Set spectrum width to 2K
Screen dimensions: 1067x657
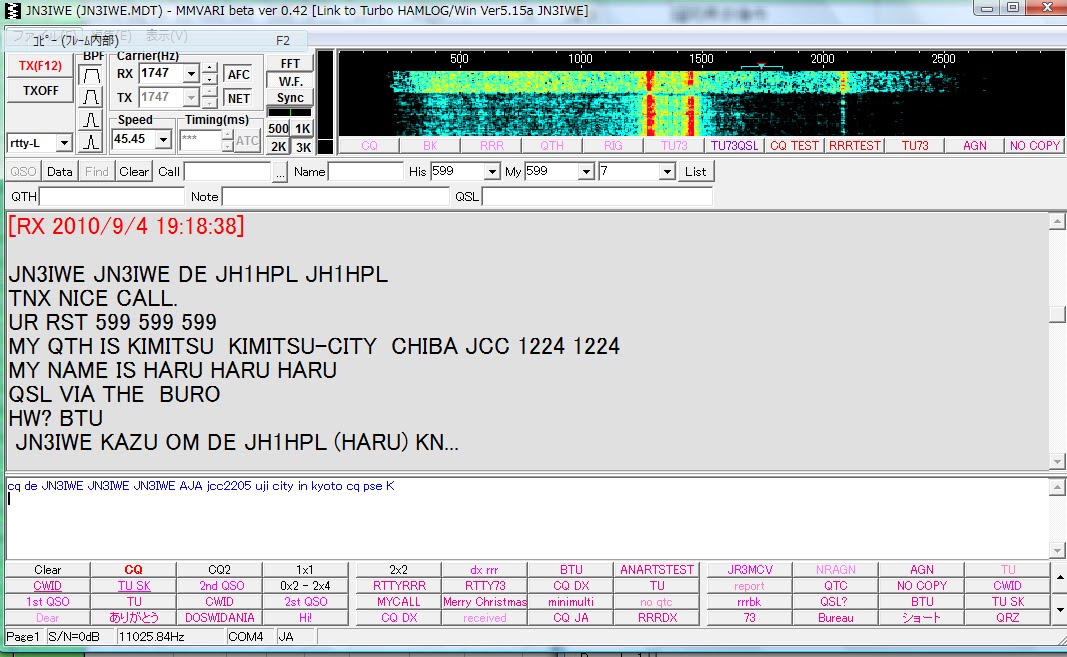tap(278, 146)
